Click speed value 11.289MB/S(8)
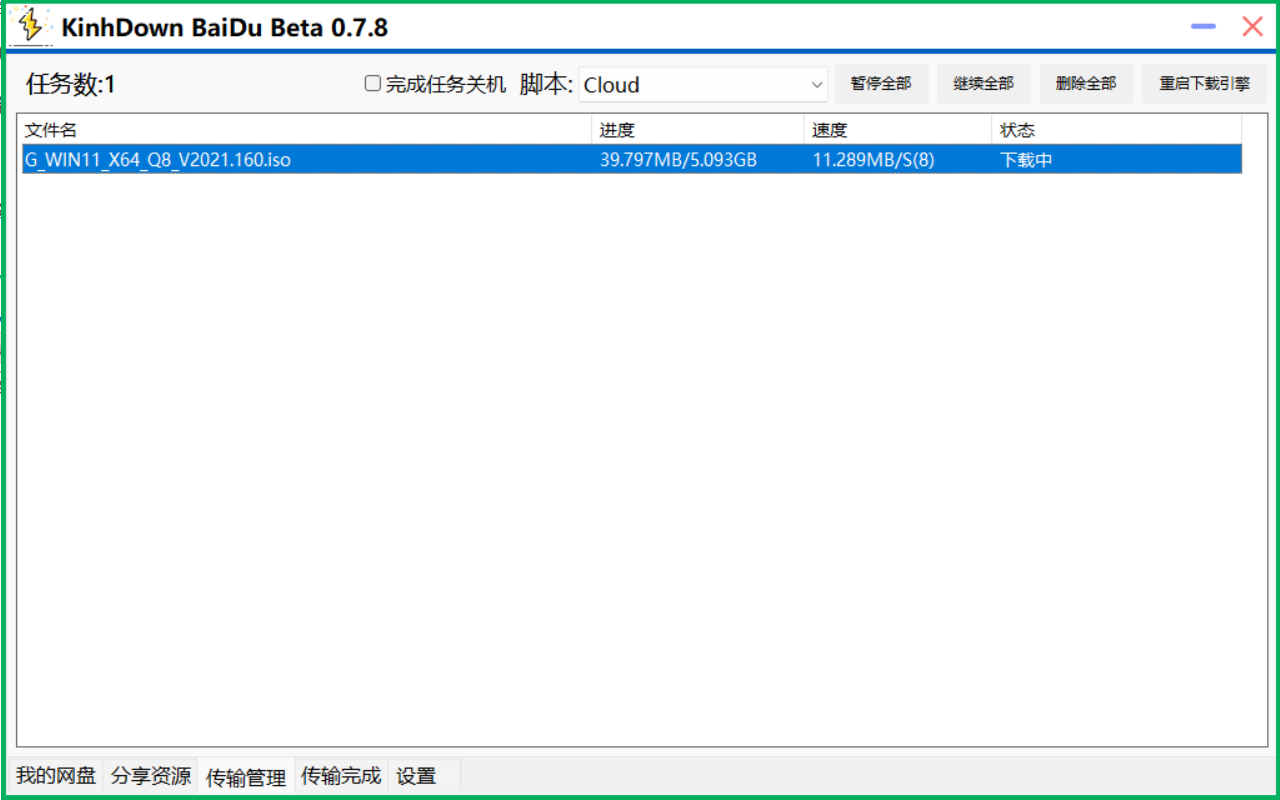This screenshot has width=1280, height=800. [x=873, y=159]
